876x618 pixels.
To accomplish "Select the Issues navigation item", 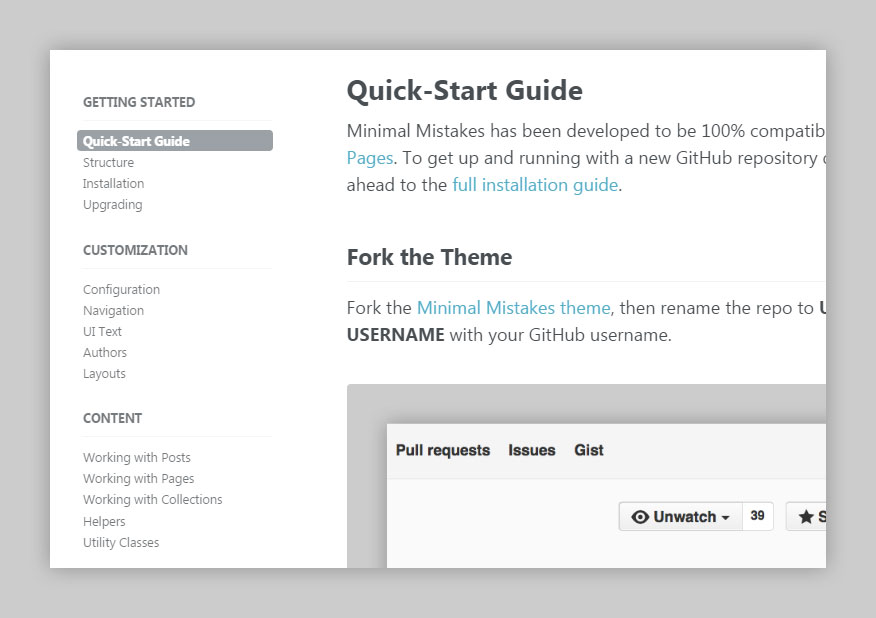I will click(x=531, y=450).
